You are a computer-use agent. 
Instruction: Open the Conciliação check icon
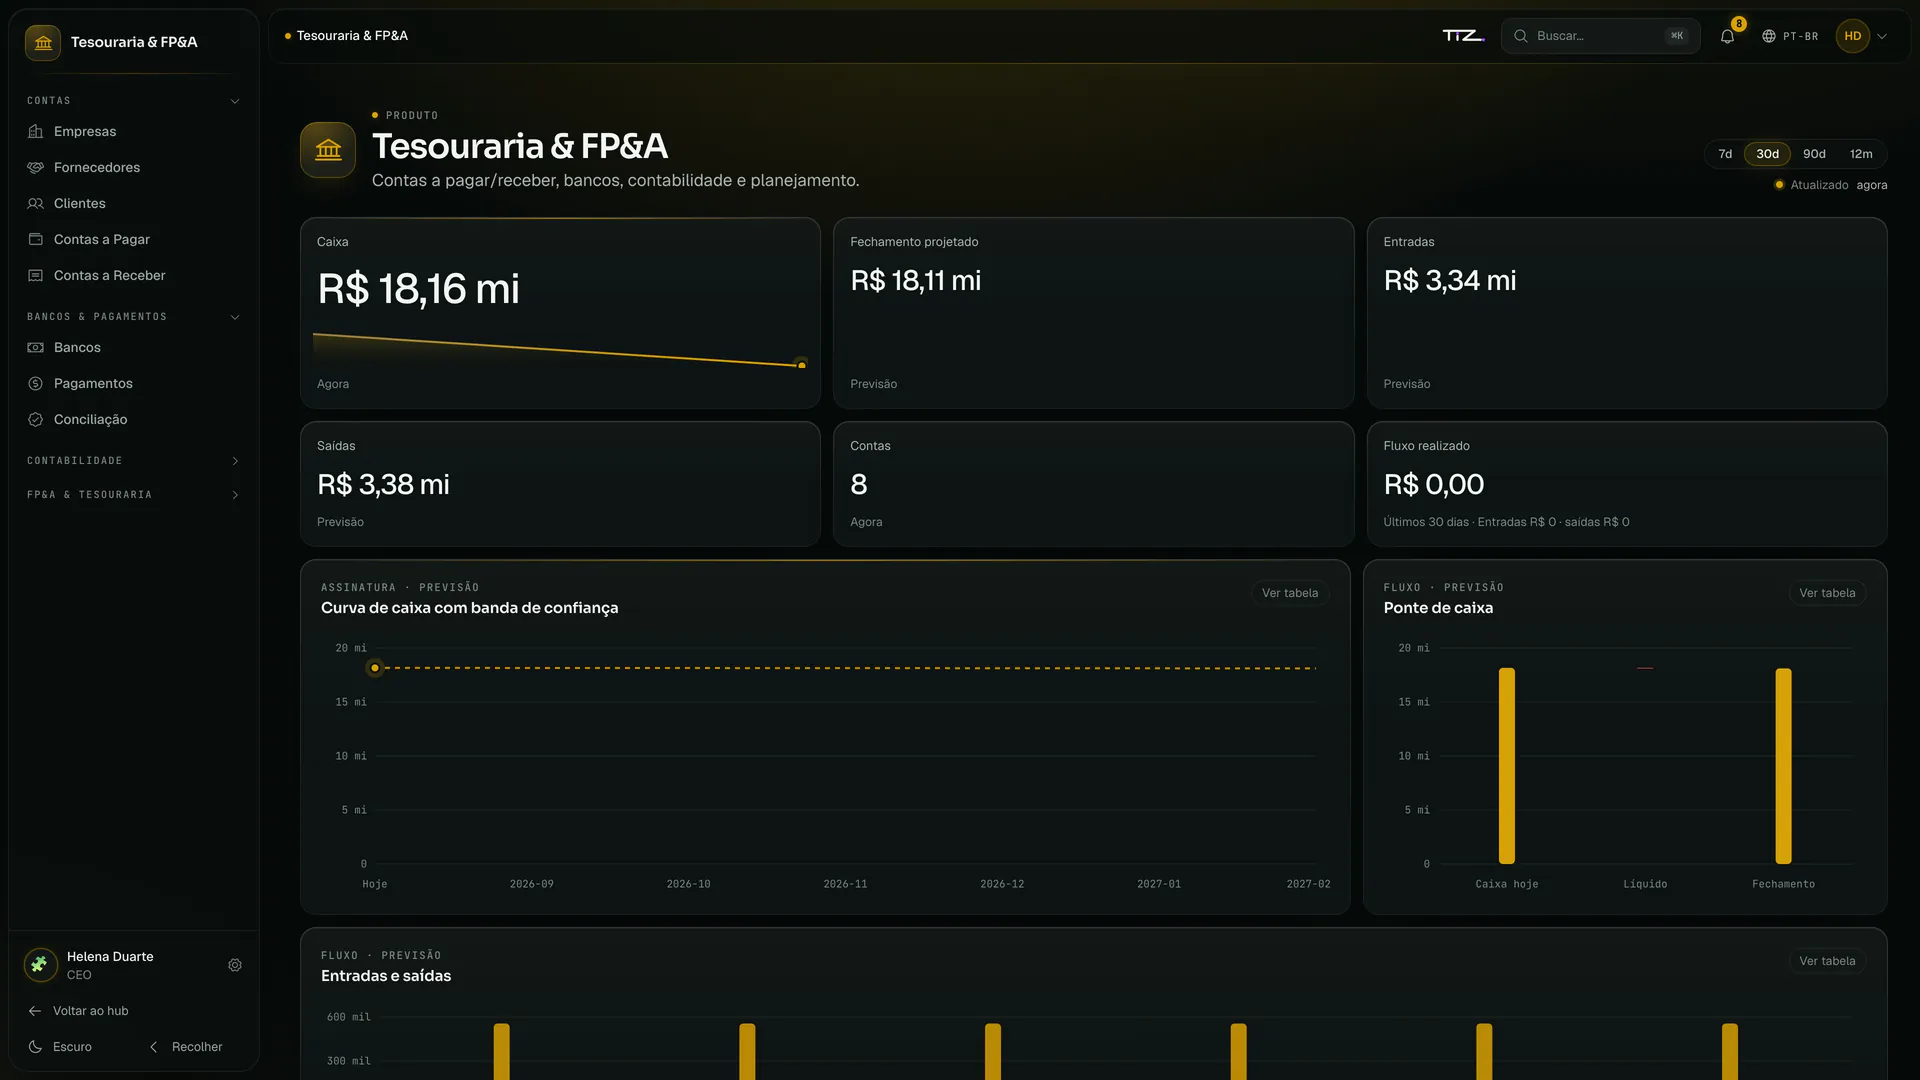point(36,420)
